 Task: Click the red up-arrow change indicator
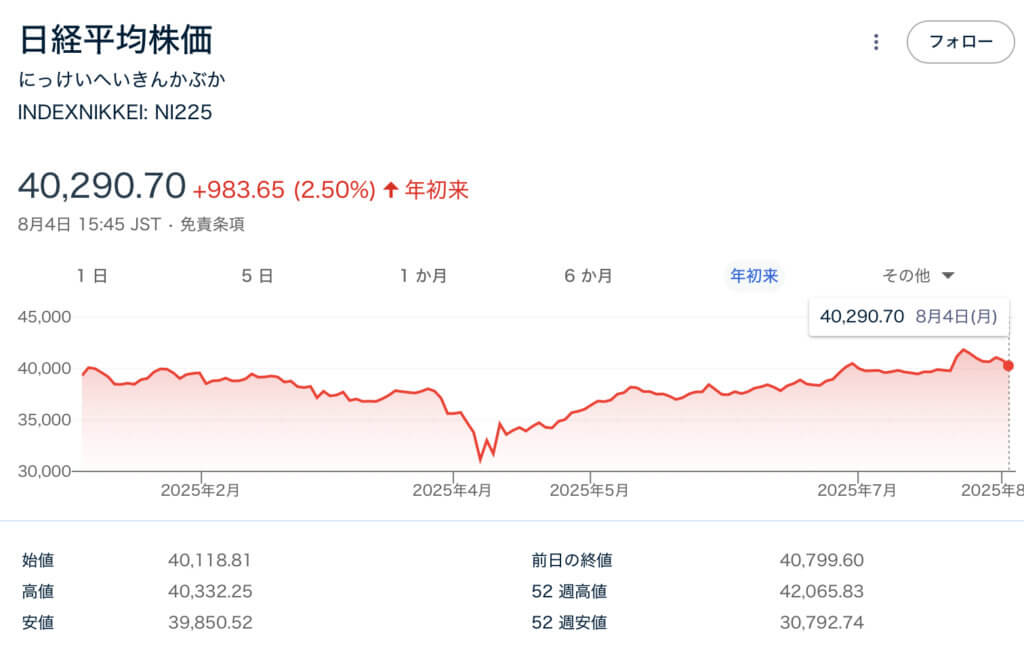pyautogui.click(x=391, y=189)
